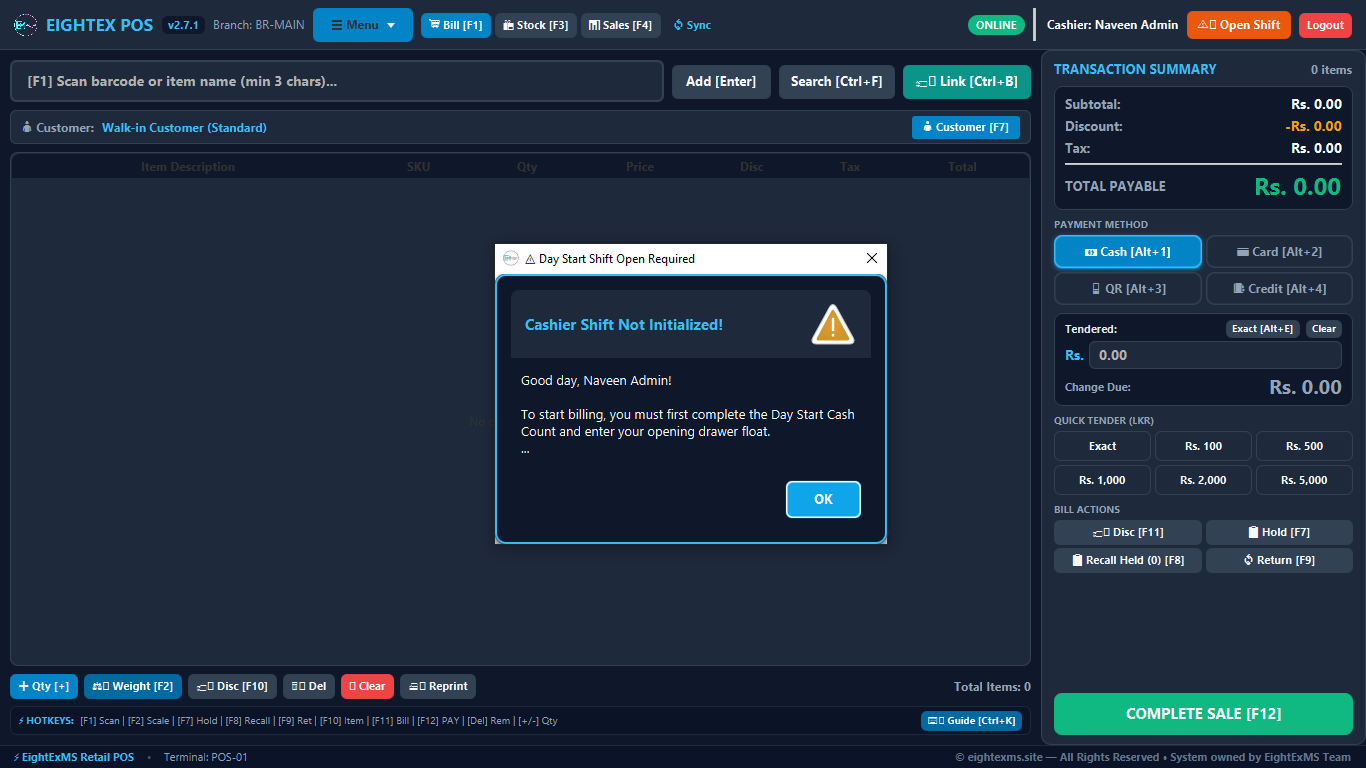Click the Link [Ctrl+B] button

click(967, 81)
